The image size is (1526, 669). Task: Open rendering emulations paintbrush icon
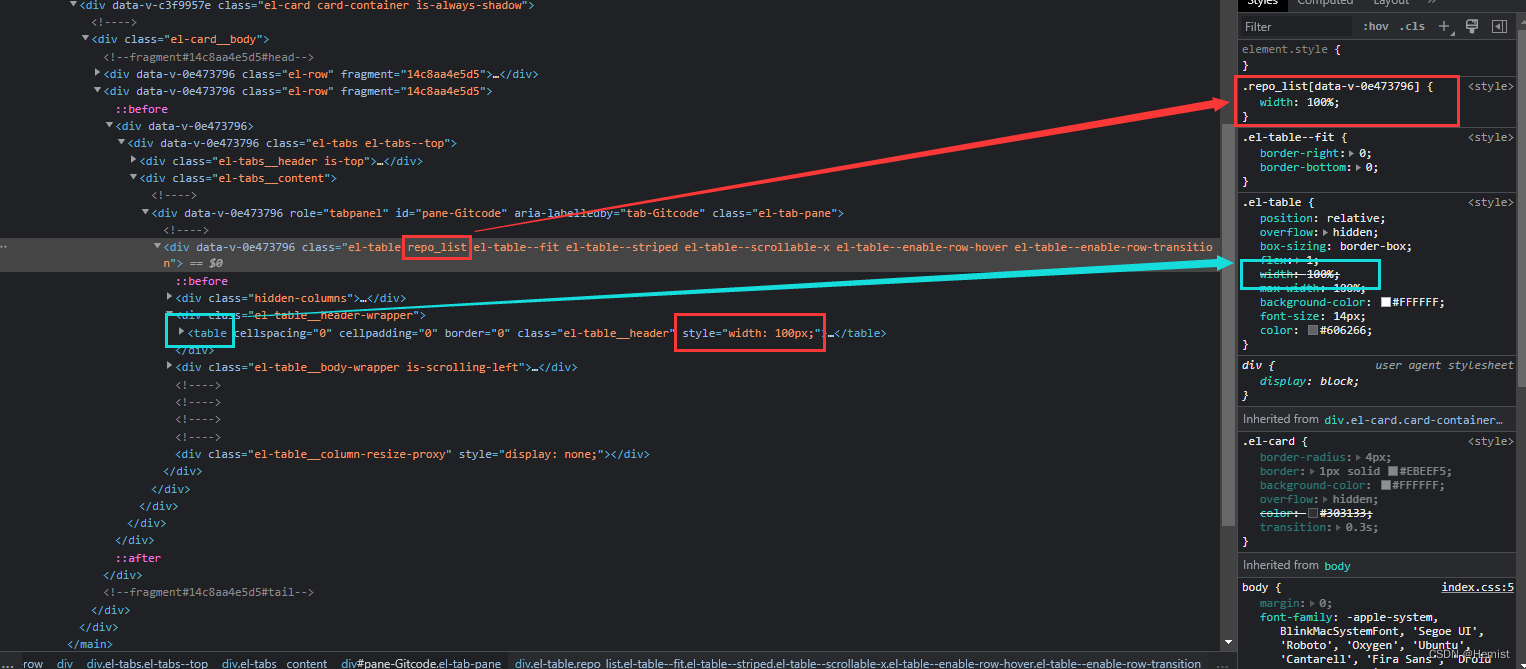tap(1472, 26)
